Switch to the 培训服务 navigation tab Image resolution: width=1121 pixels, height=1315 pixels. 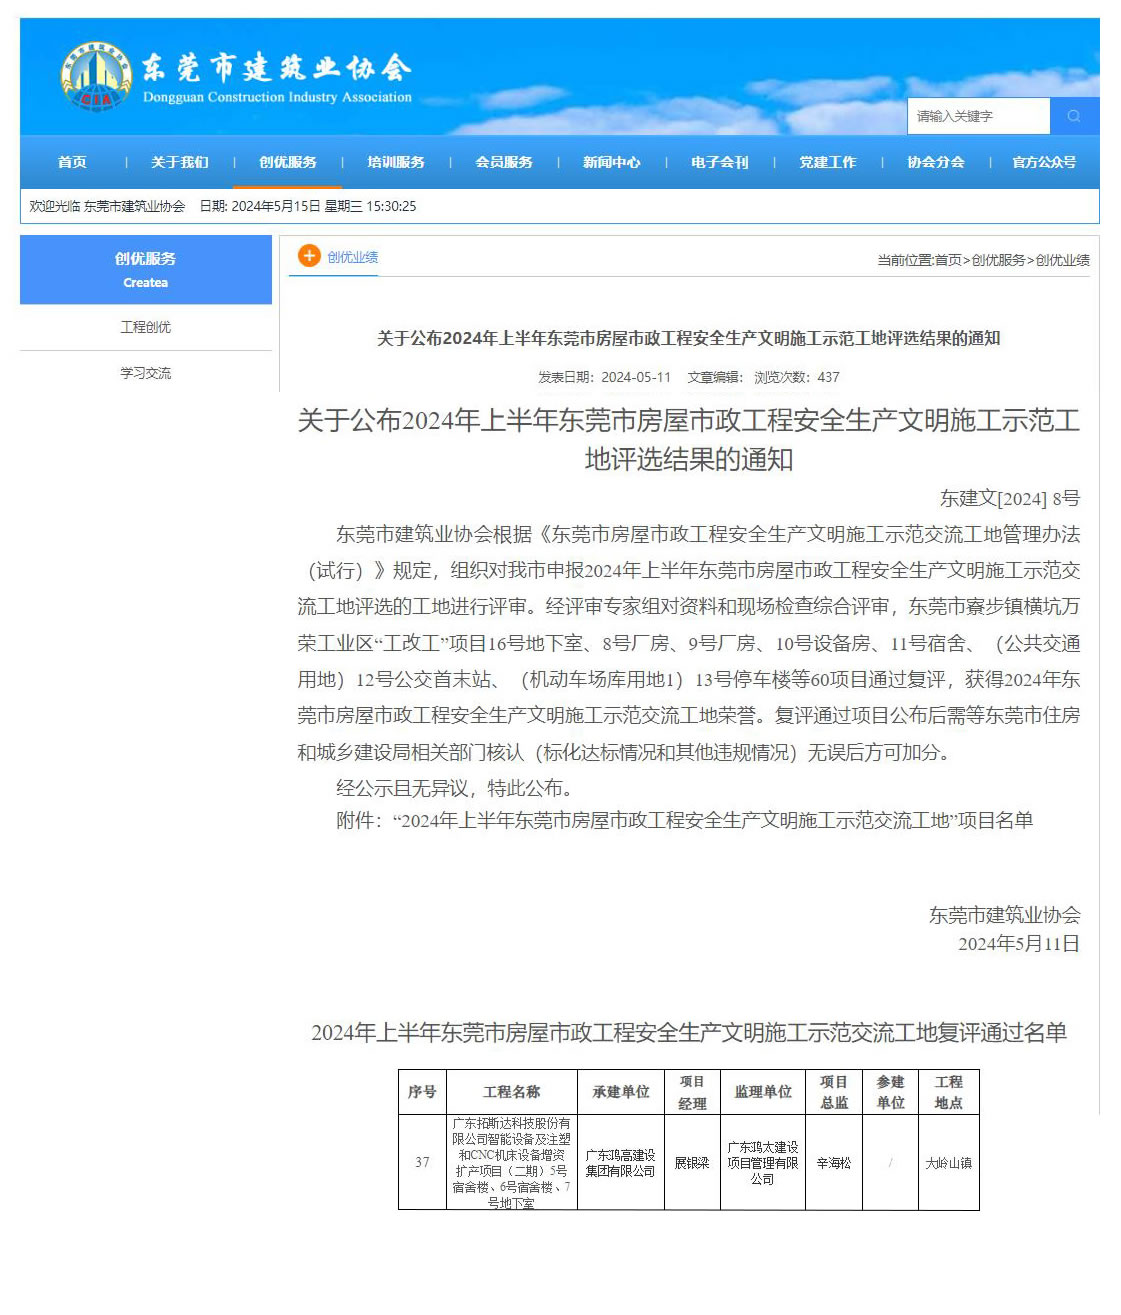[398, 162]
